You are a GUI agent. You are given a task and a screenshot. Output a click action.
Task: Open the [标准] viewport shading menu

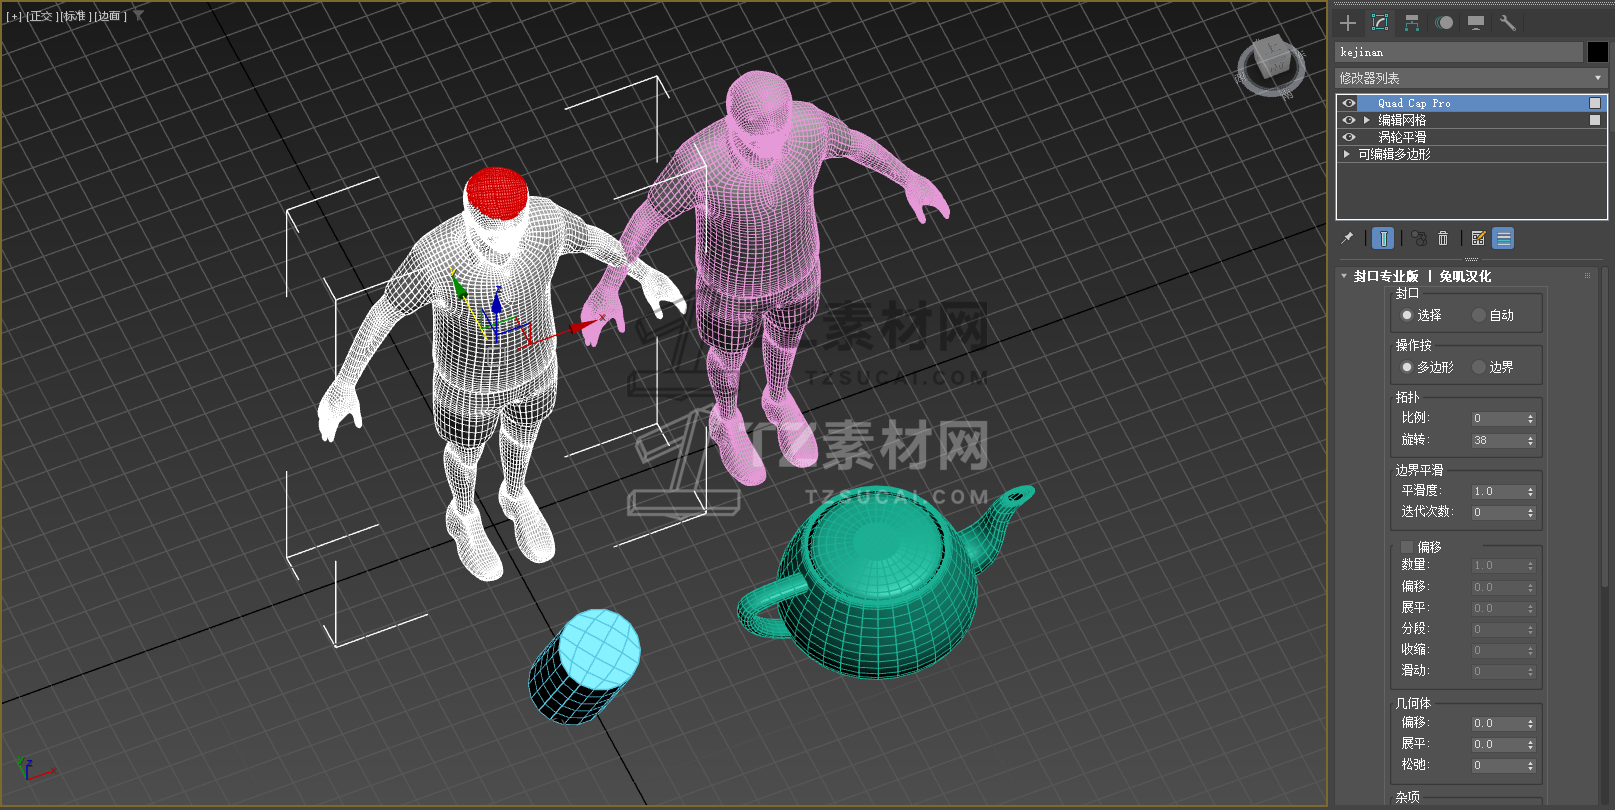[x=75, y=16]
